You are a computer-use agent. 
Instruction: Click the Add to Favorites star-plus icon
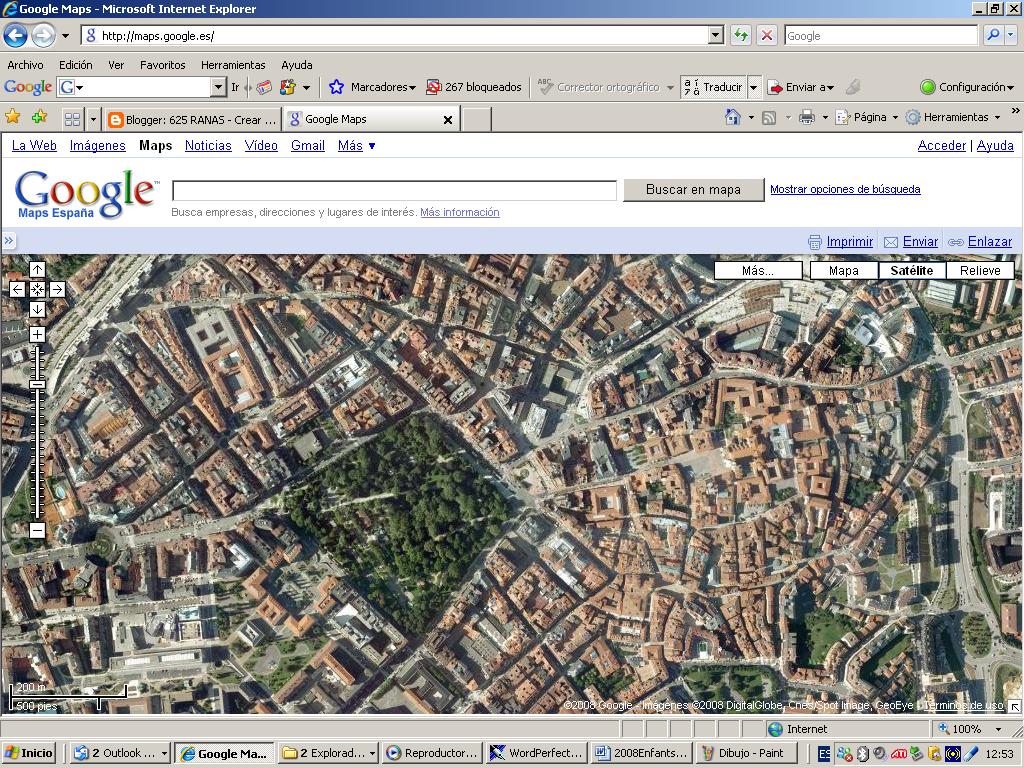(39, 118)
